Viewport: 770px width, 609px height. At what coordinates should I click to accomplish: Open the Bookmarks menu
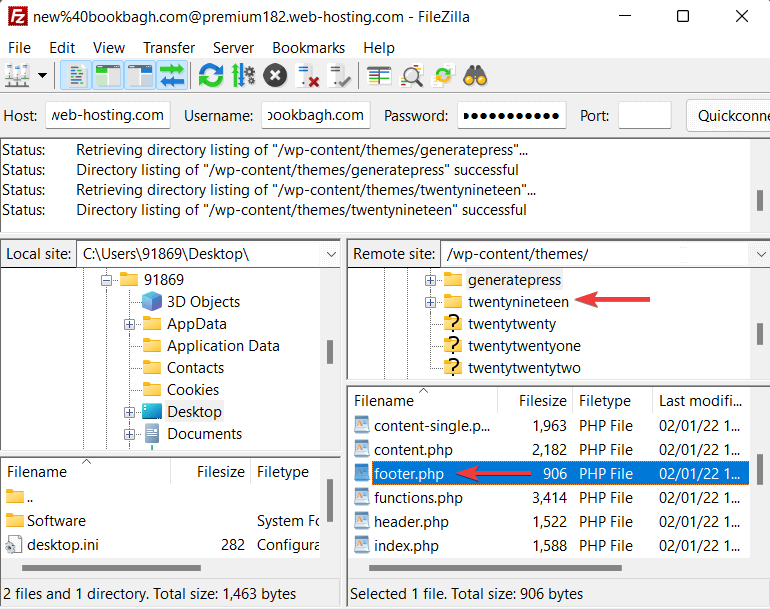tap(308, 48)
